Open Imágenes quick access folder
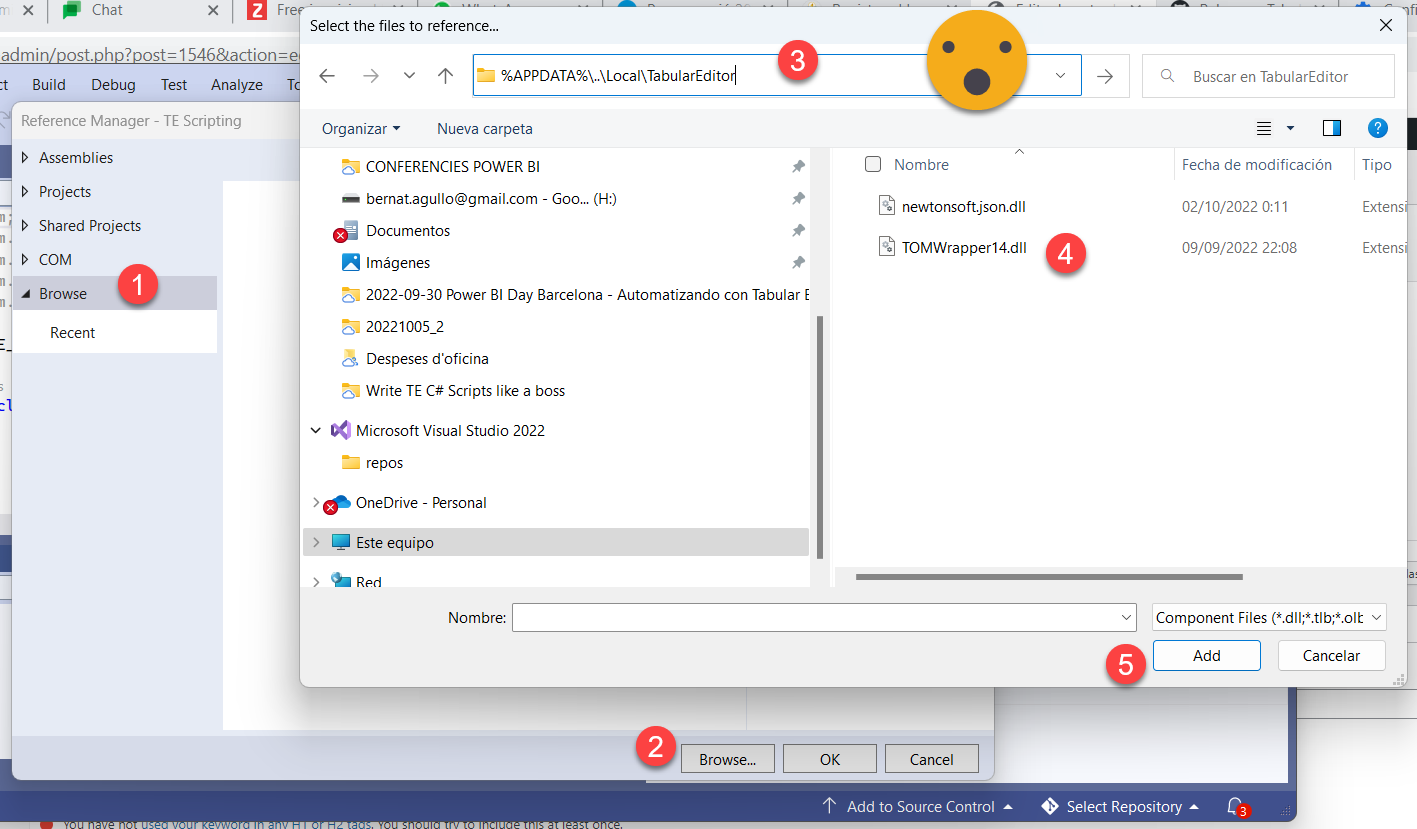 pos(398,263)
